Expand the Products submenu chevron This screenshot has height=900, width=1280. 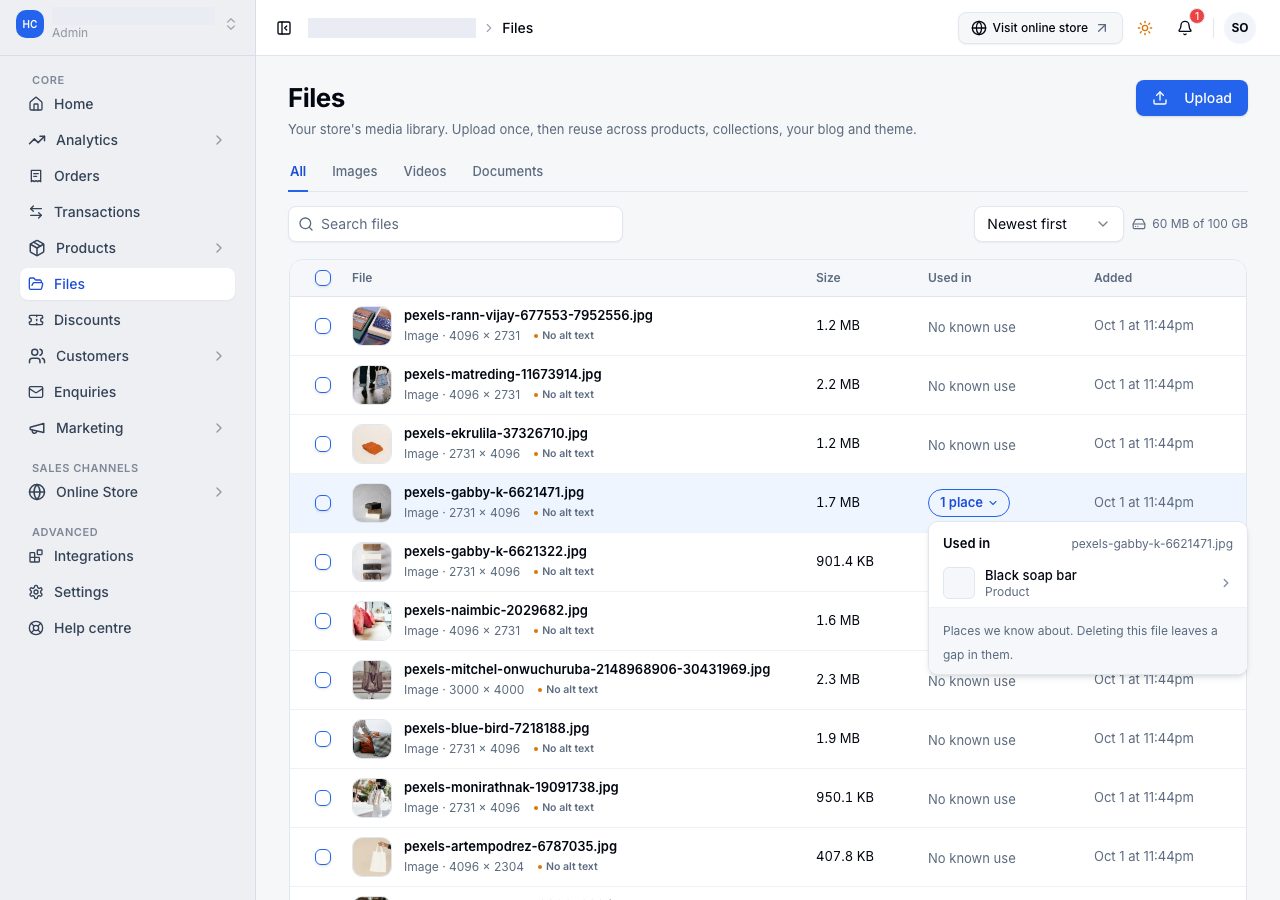pyautogui.click(x=219, y=248)
